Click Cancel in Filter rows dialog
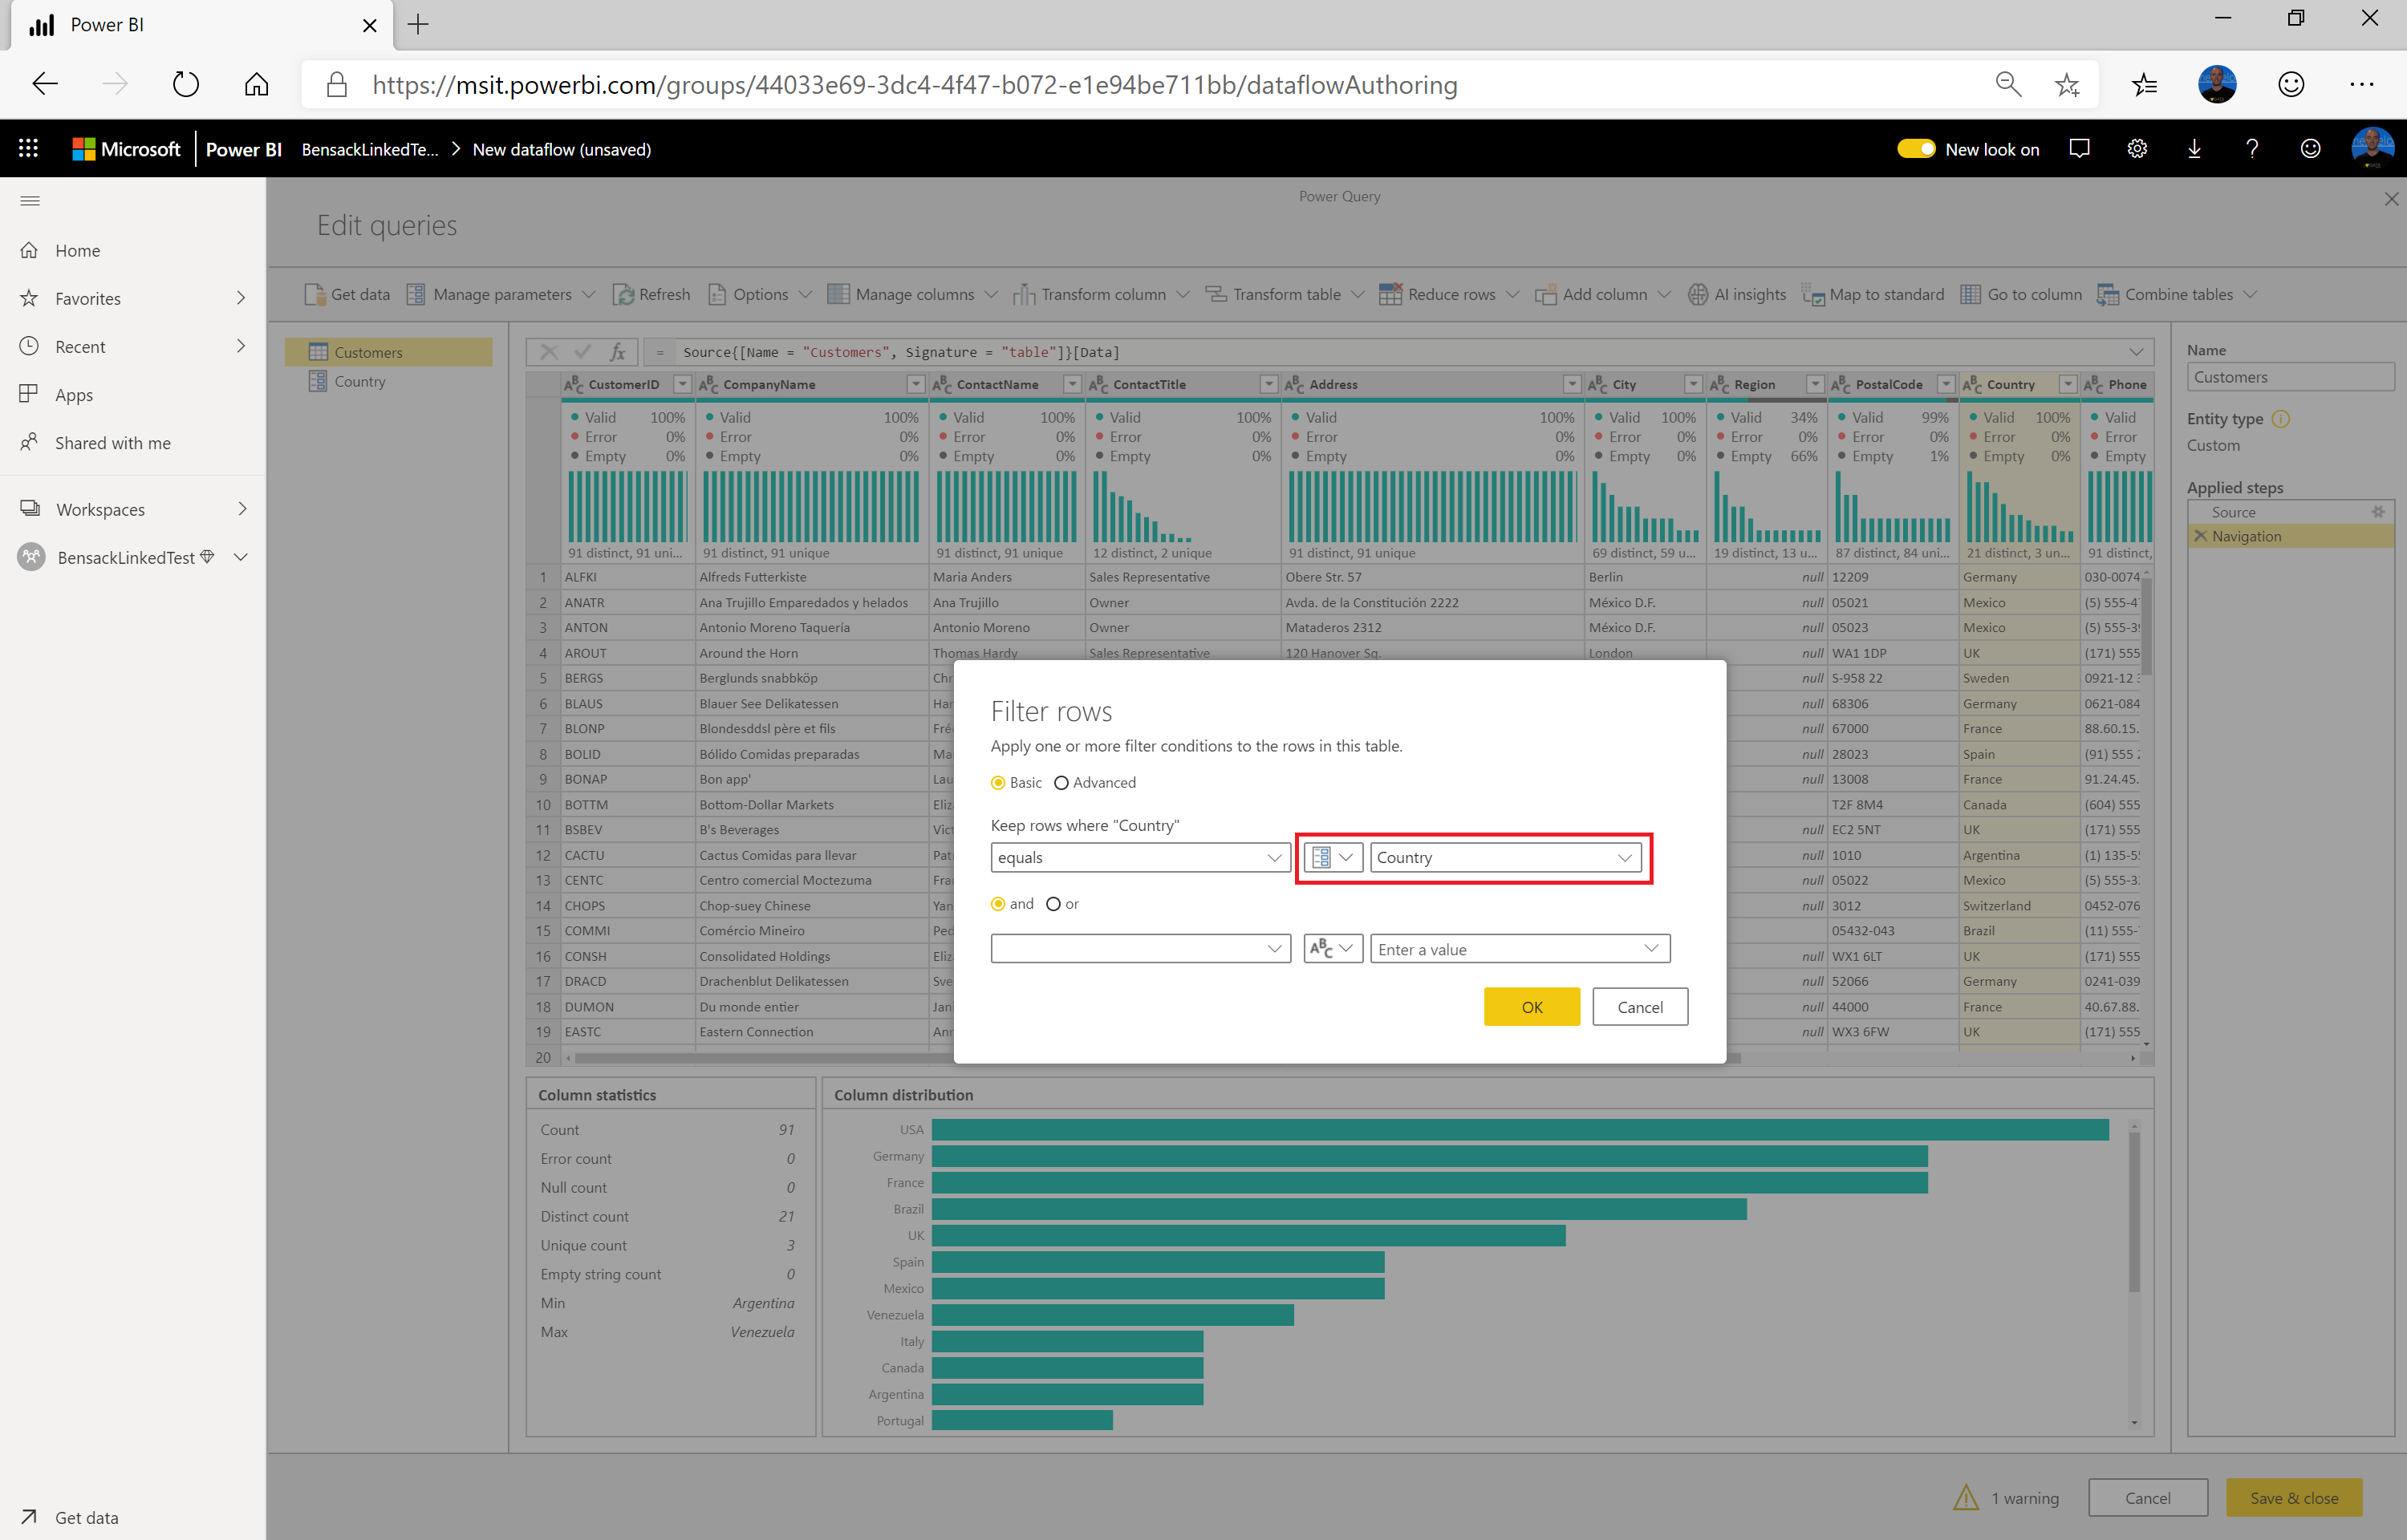Screen dimensions: 2407x1540 pos(1640,1007)
